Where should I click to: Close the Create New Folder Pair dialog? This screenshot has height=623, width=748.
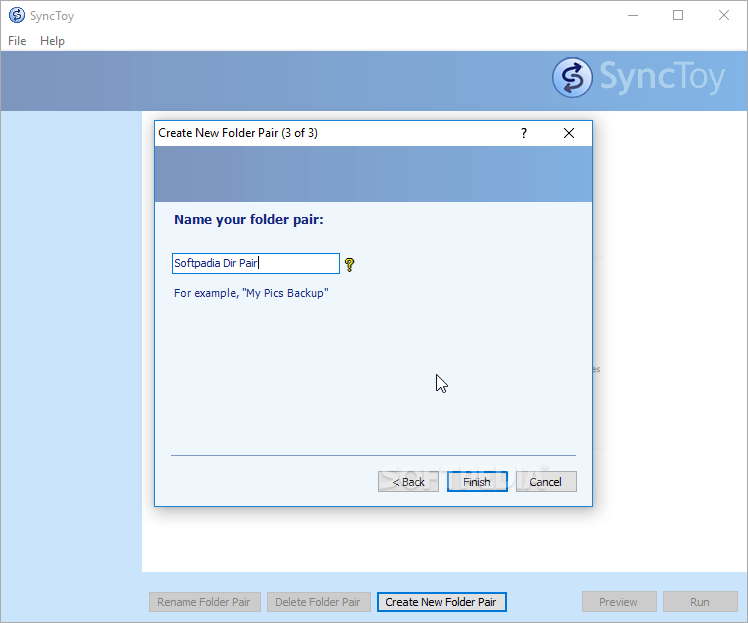569,133
